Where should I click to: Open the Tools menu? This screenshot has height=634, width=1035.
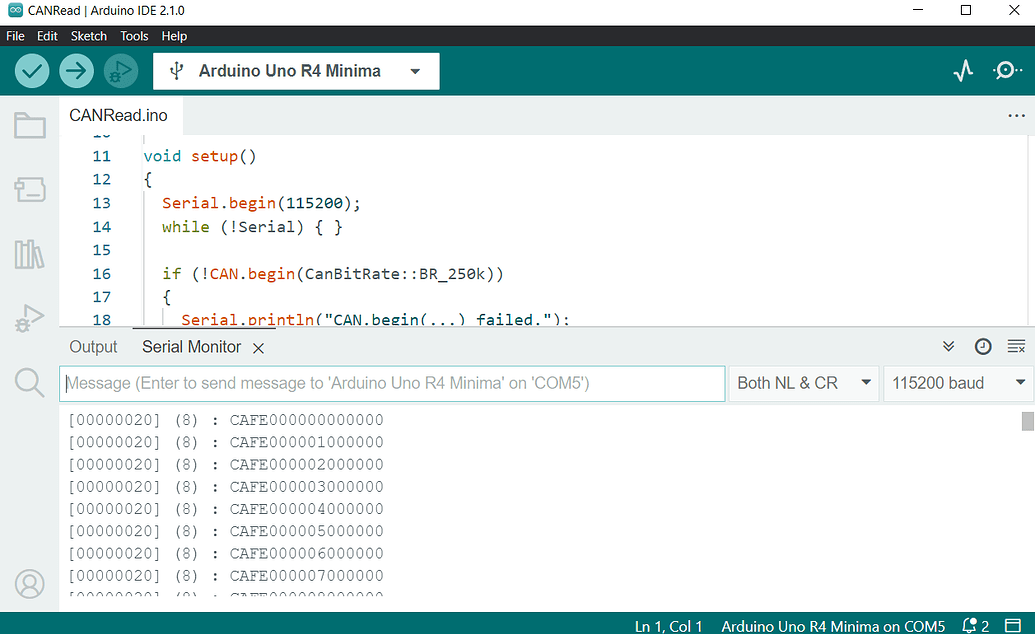click(x=134, y=35)
